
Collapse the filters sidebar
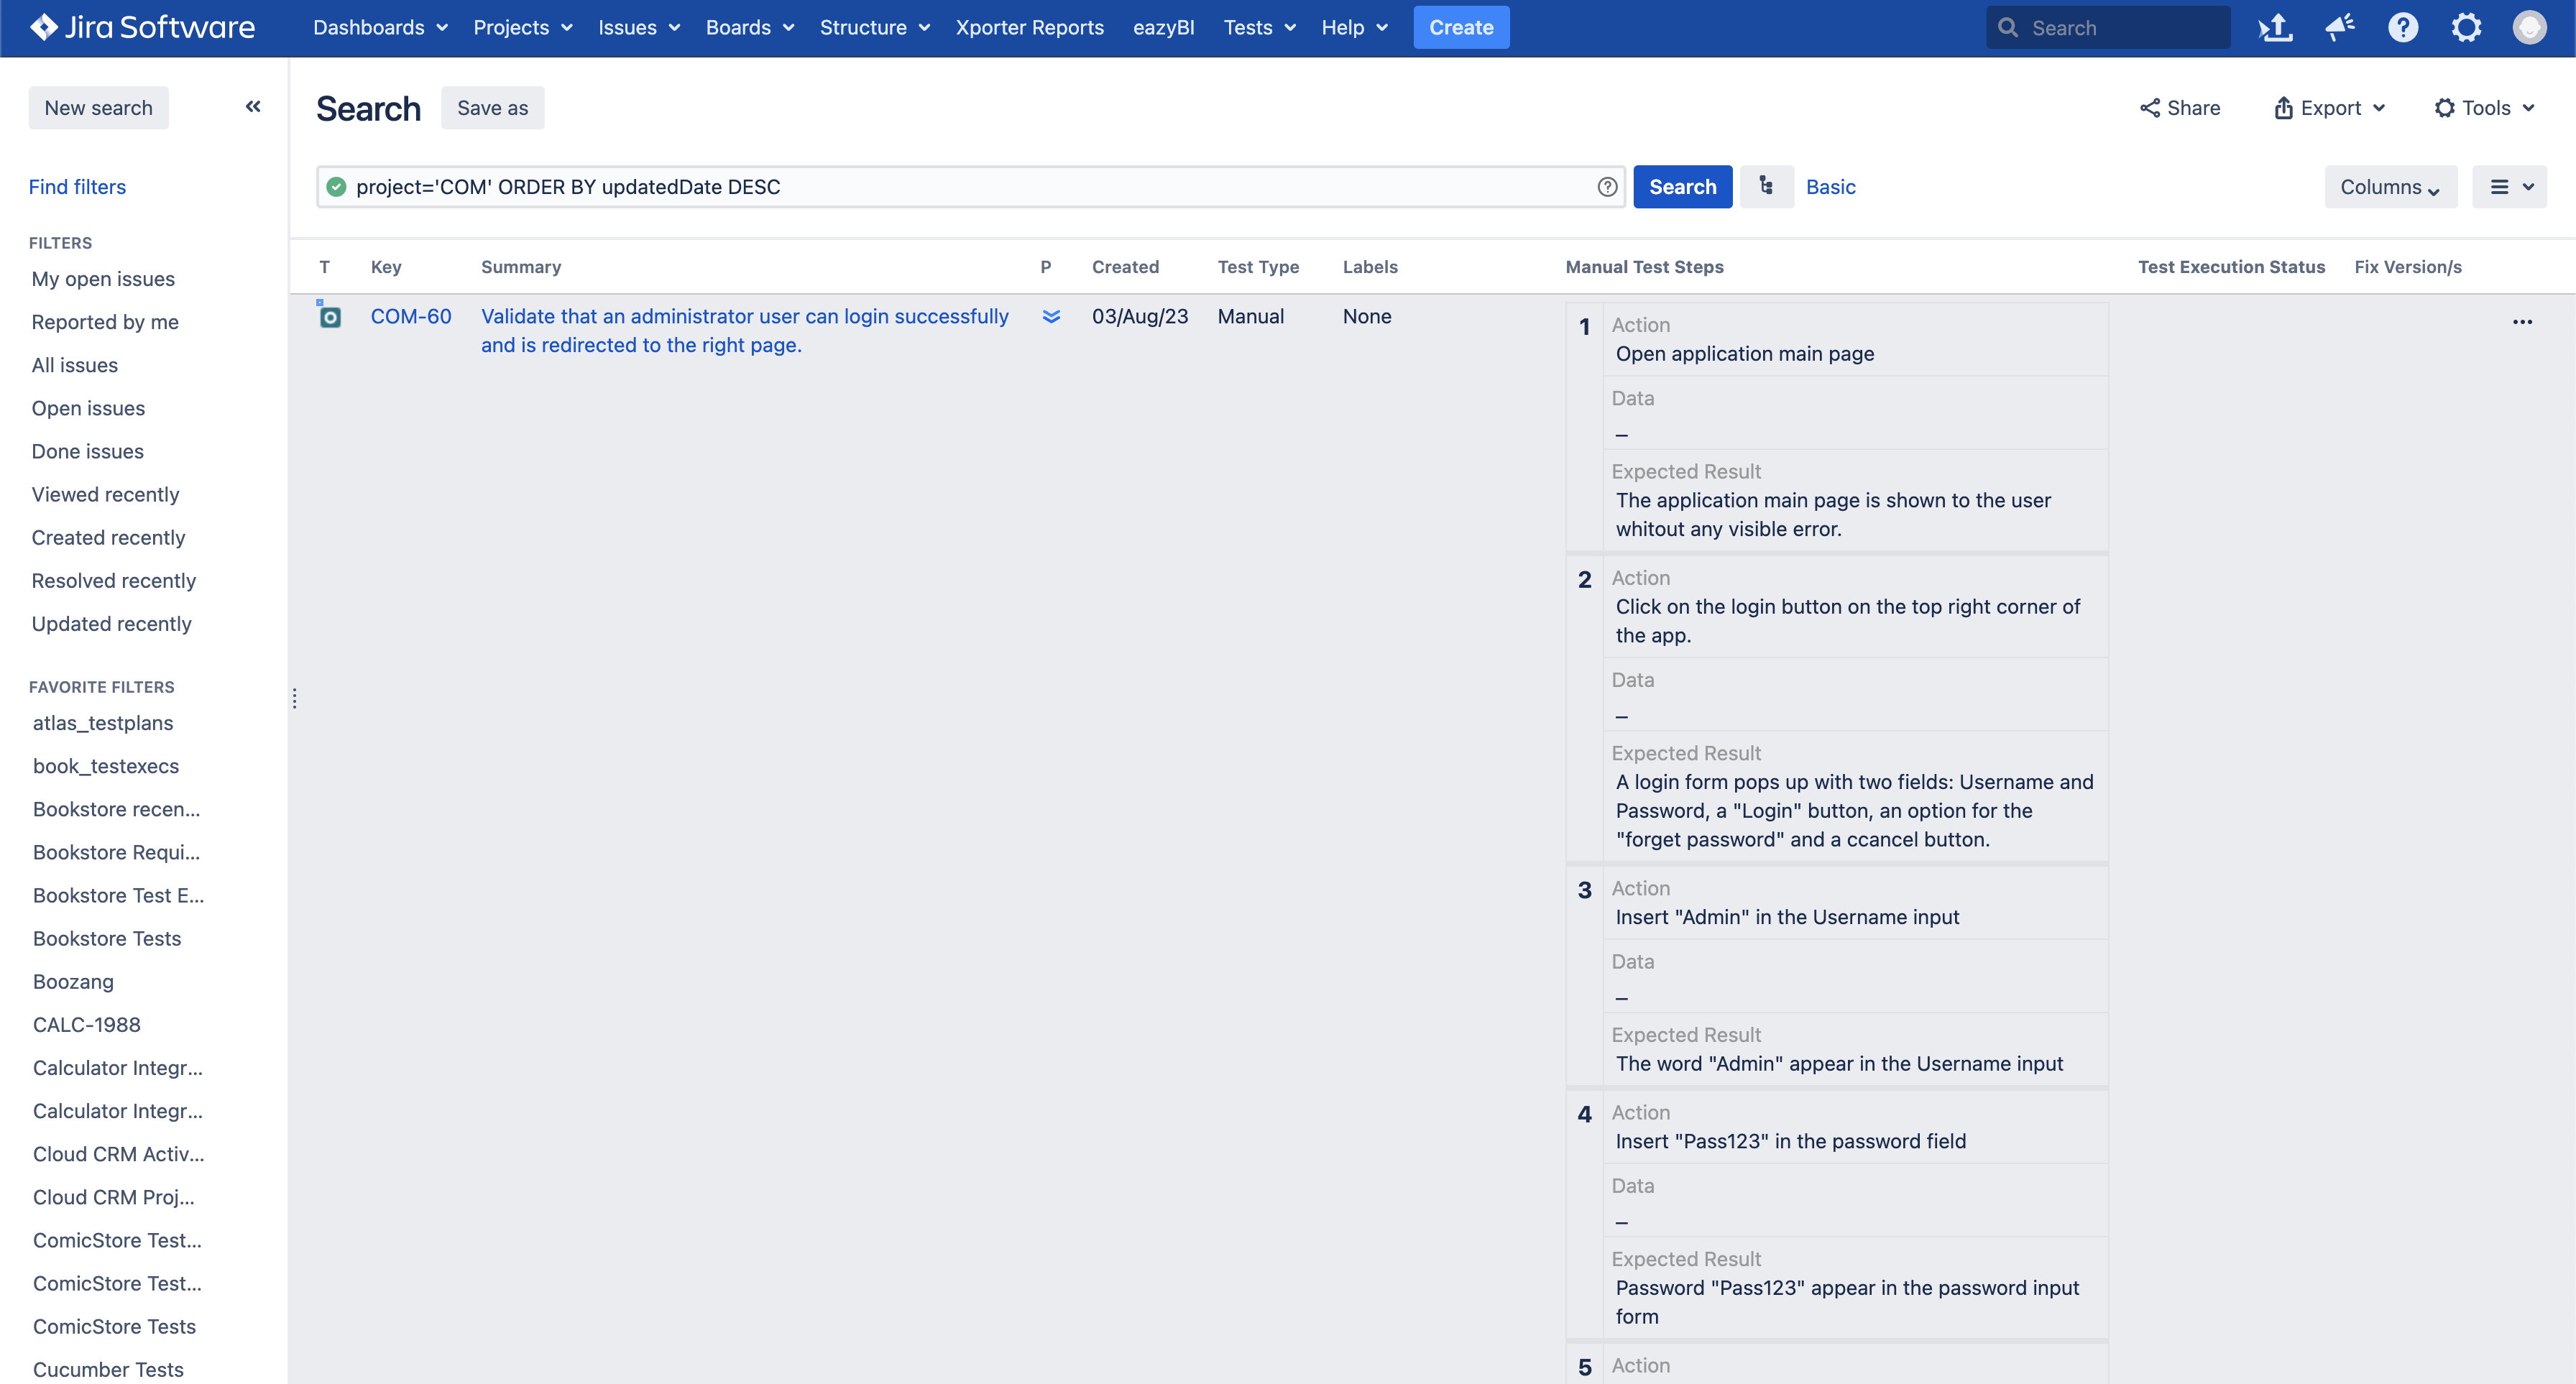(253, 106)
